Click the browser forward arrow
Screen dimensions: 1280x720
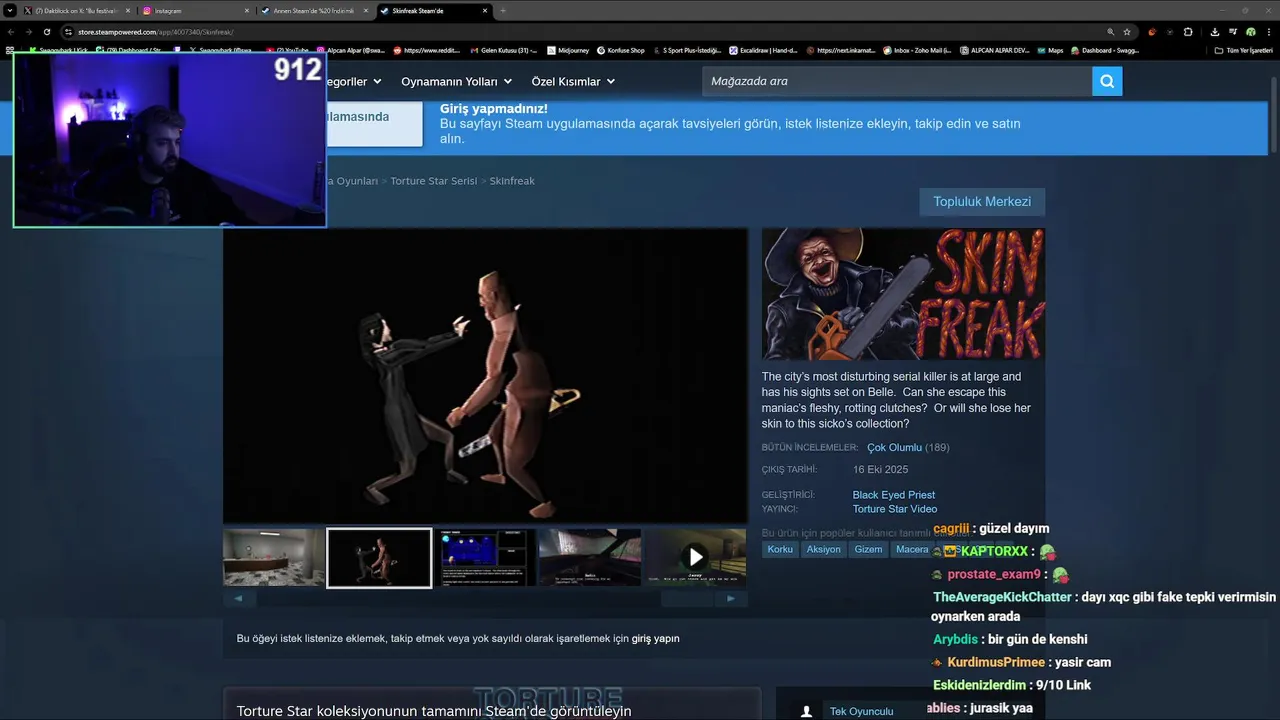(x=28, y=32)
